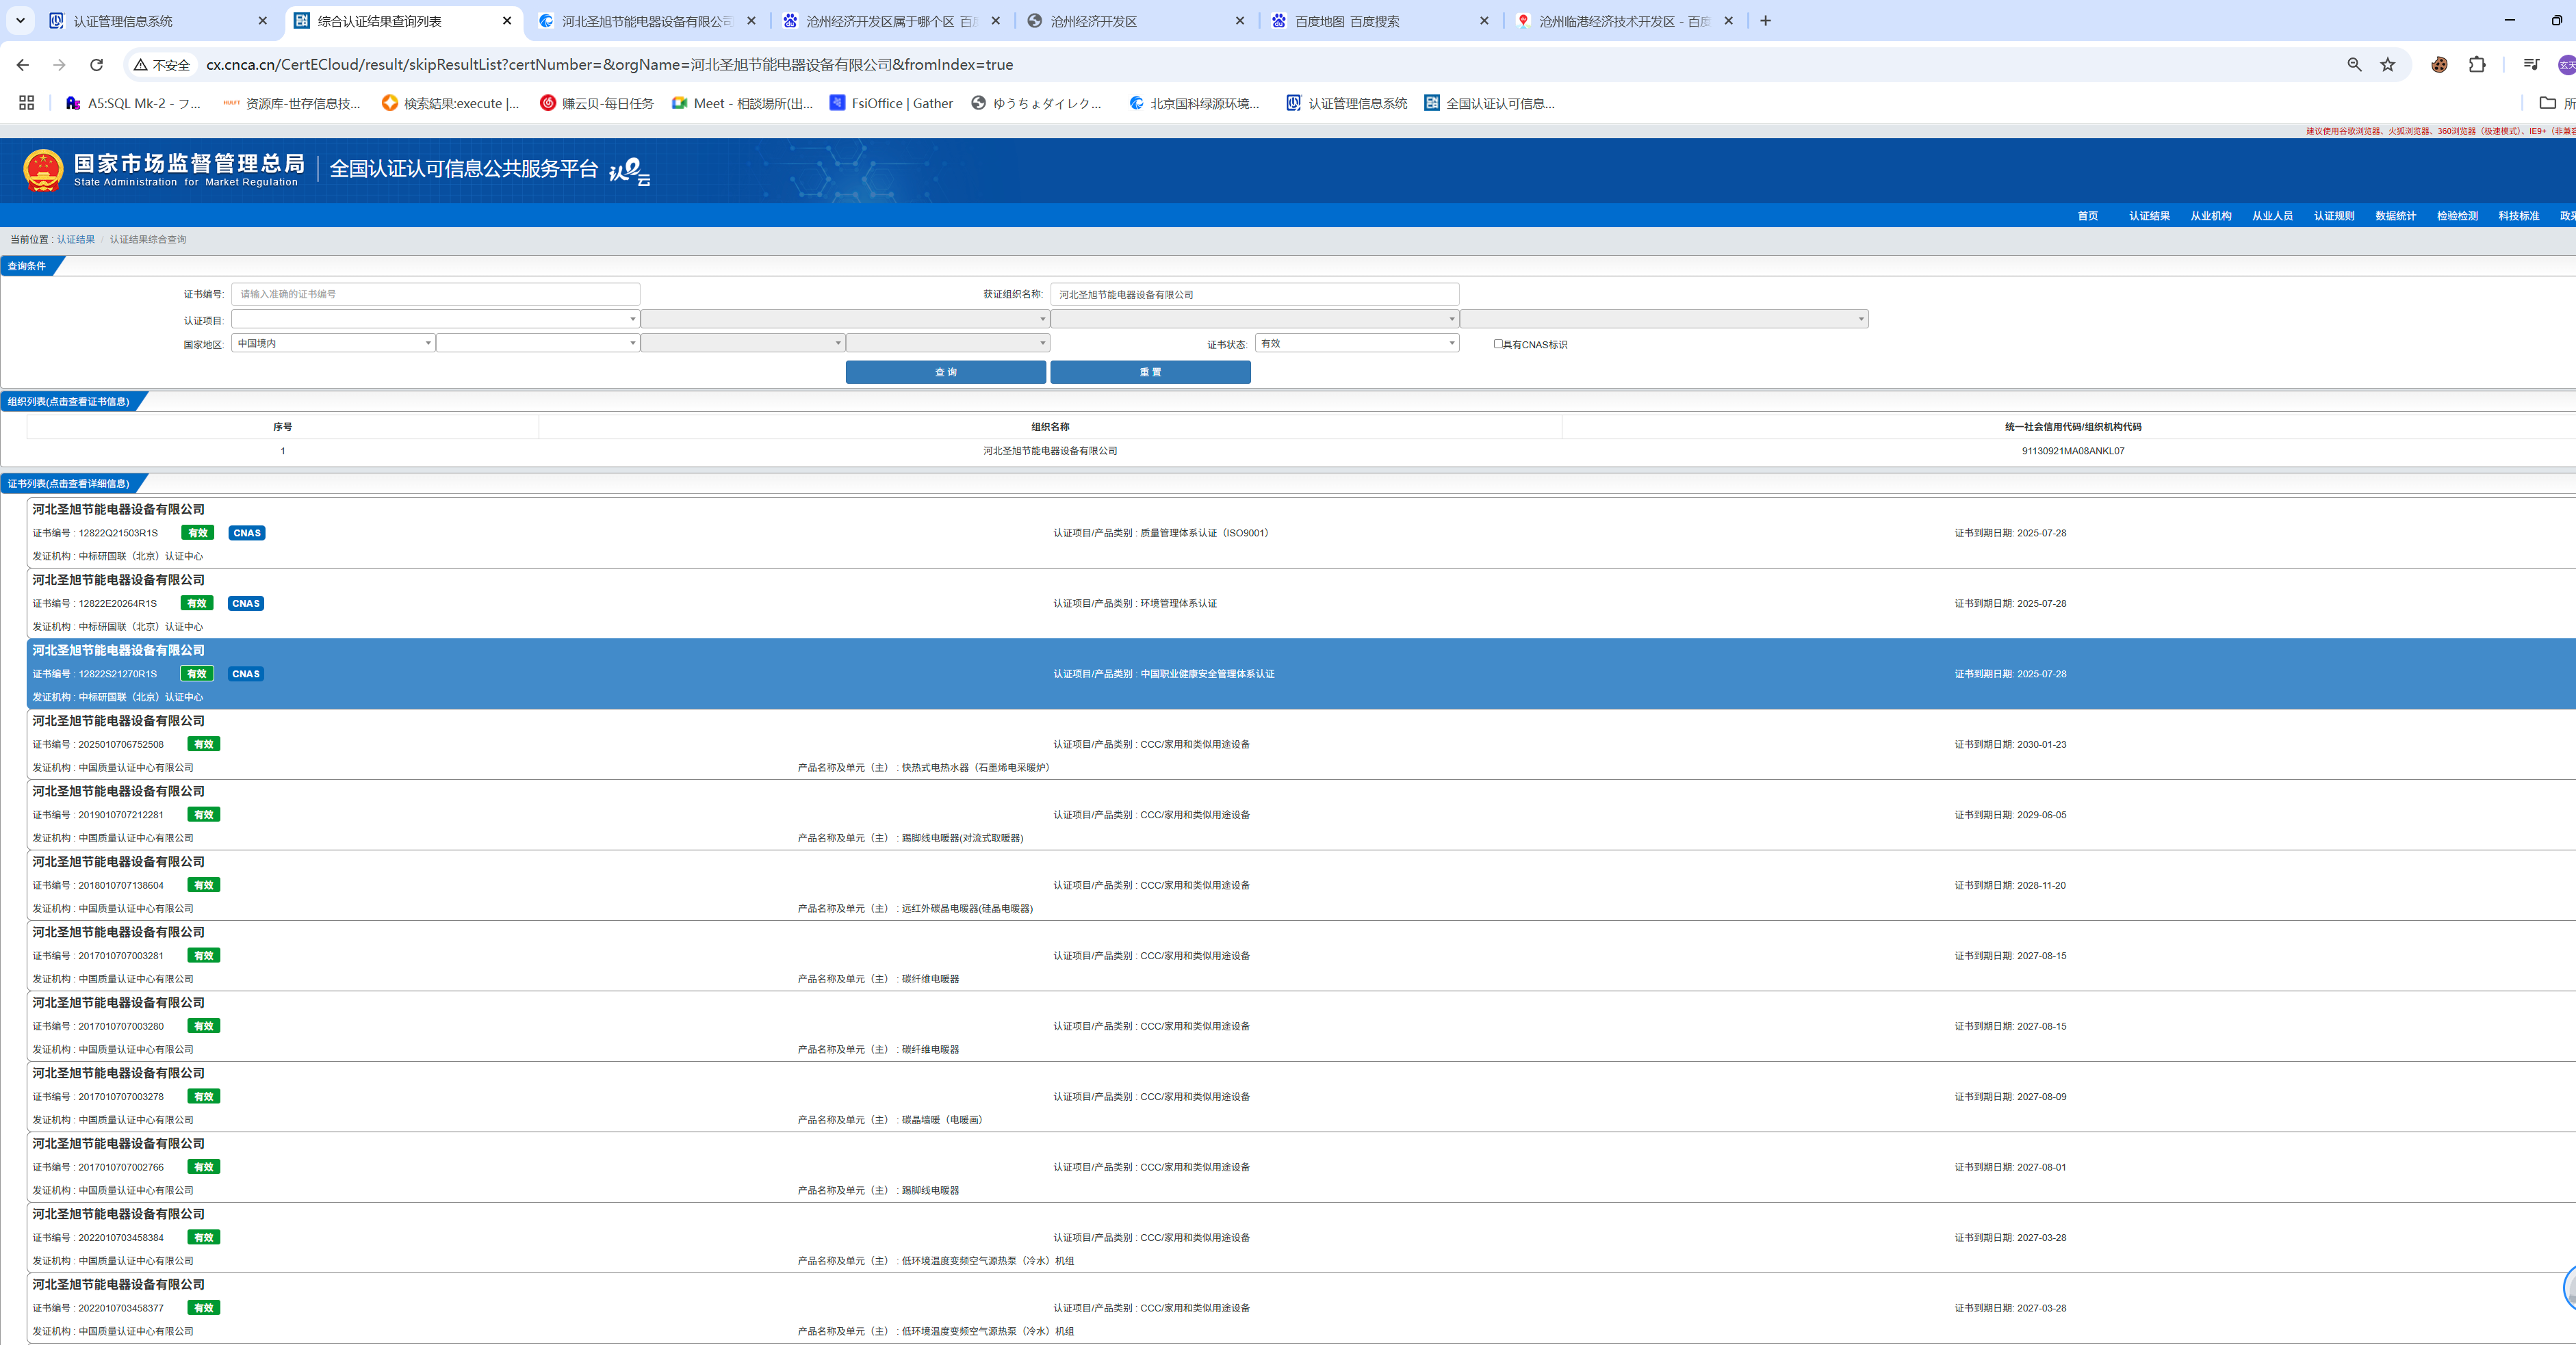Open the Meet bookmark
Image resolution: width=2576 pixels, height=1345 pixels.
pos(742,103)
